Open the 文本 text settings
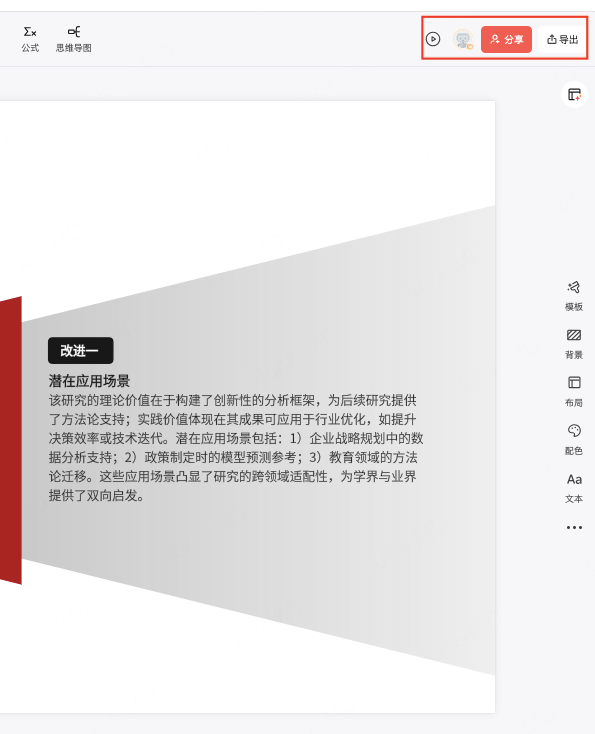The height and width of the screenshot is (734, 595). pyautogui.click(x=574, y=488)
